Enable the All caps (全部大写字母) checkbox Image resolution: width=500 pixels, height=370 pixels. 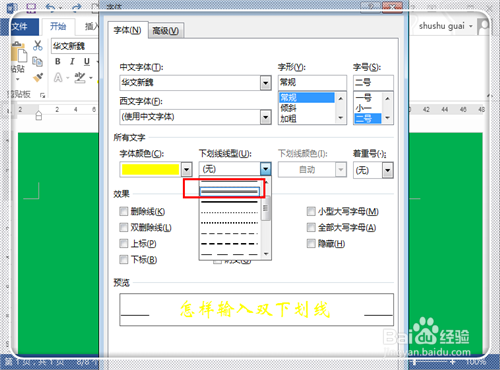click(311, 227)
